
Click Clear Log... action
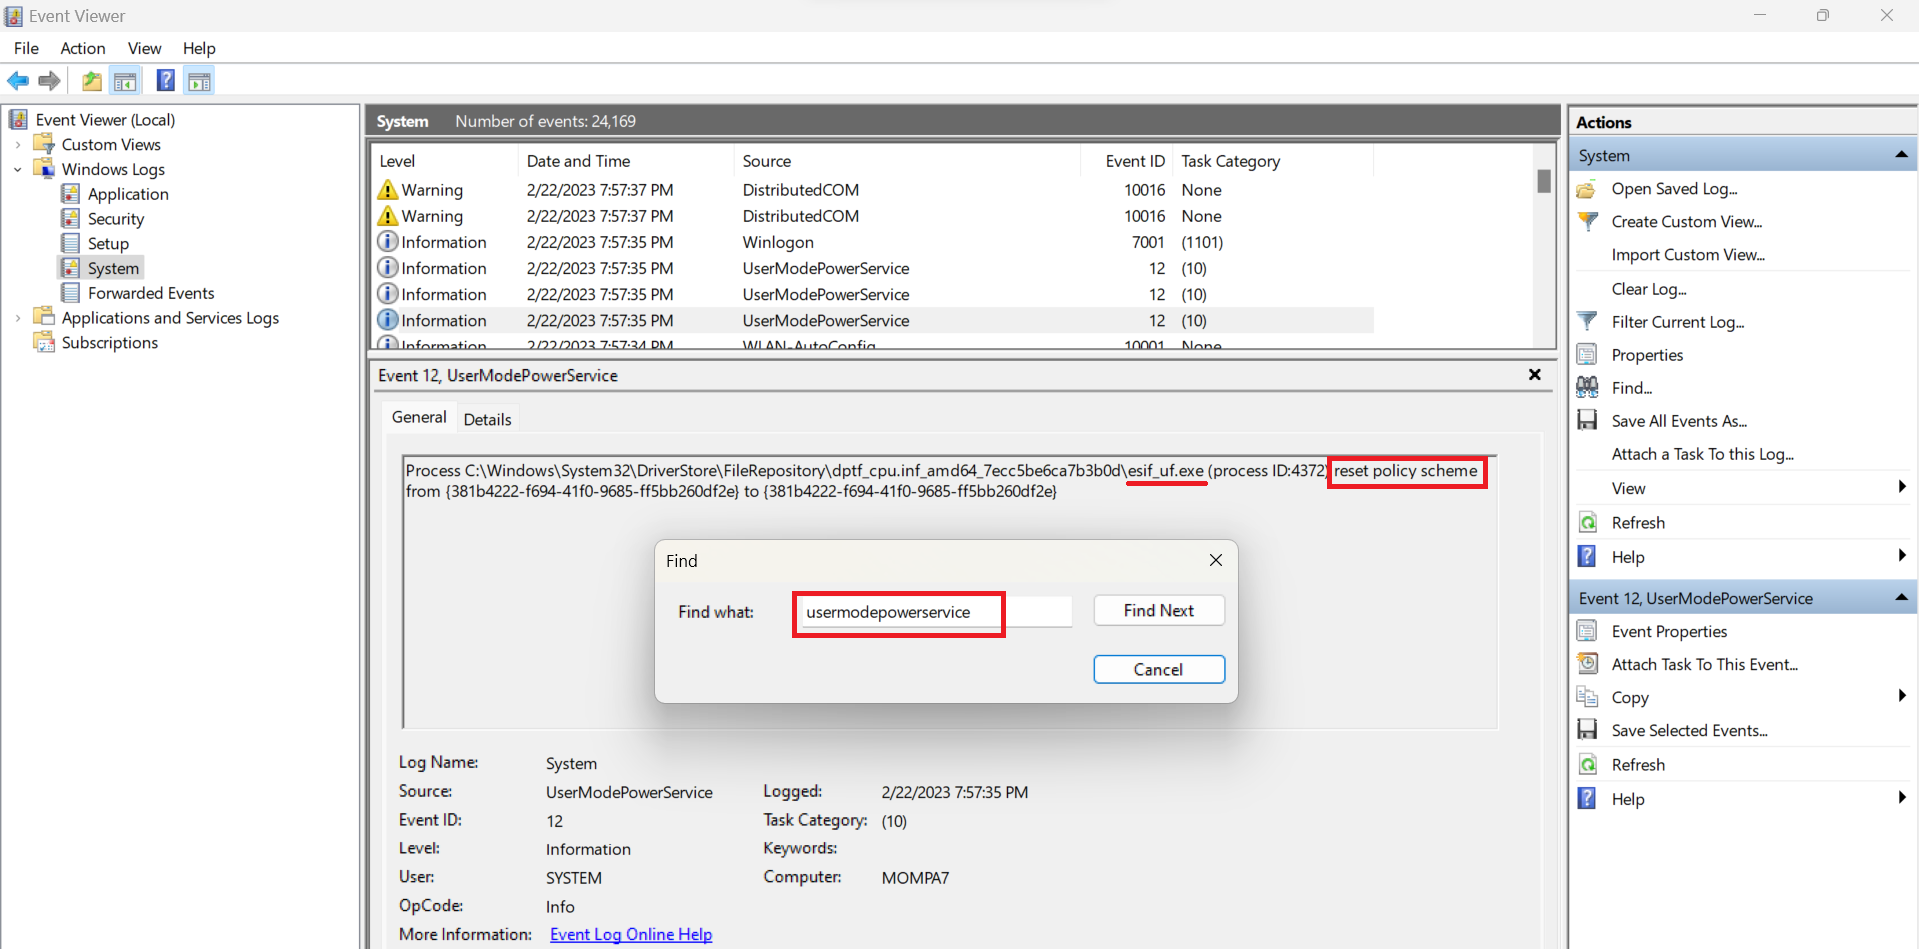click(1649, 289)
